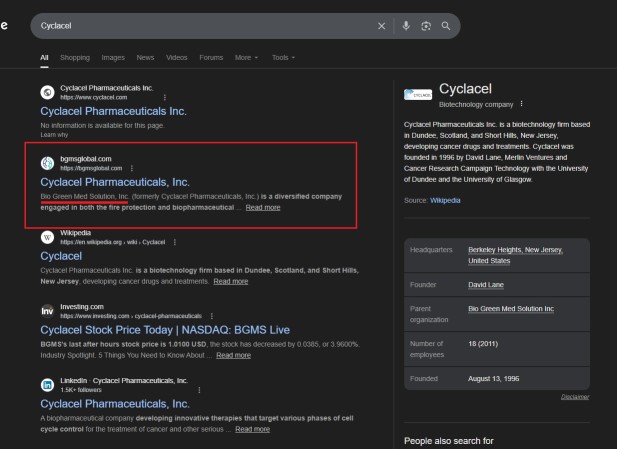Switch to the Videos tab
Viewport: 617px width, 449px height.
(x=177, y=57)
